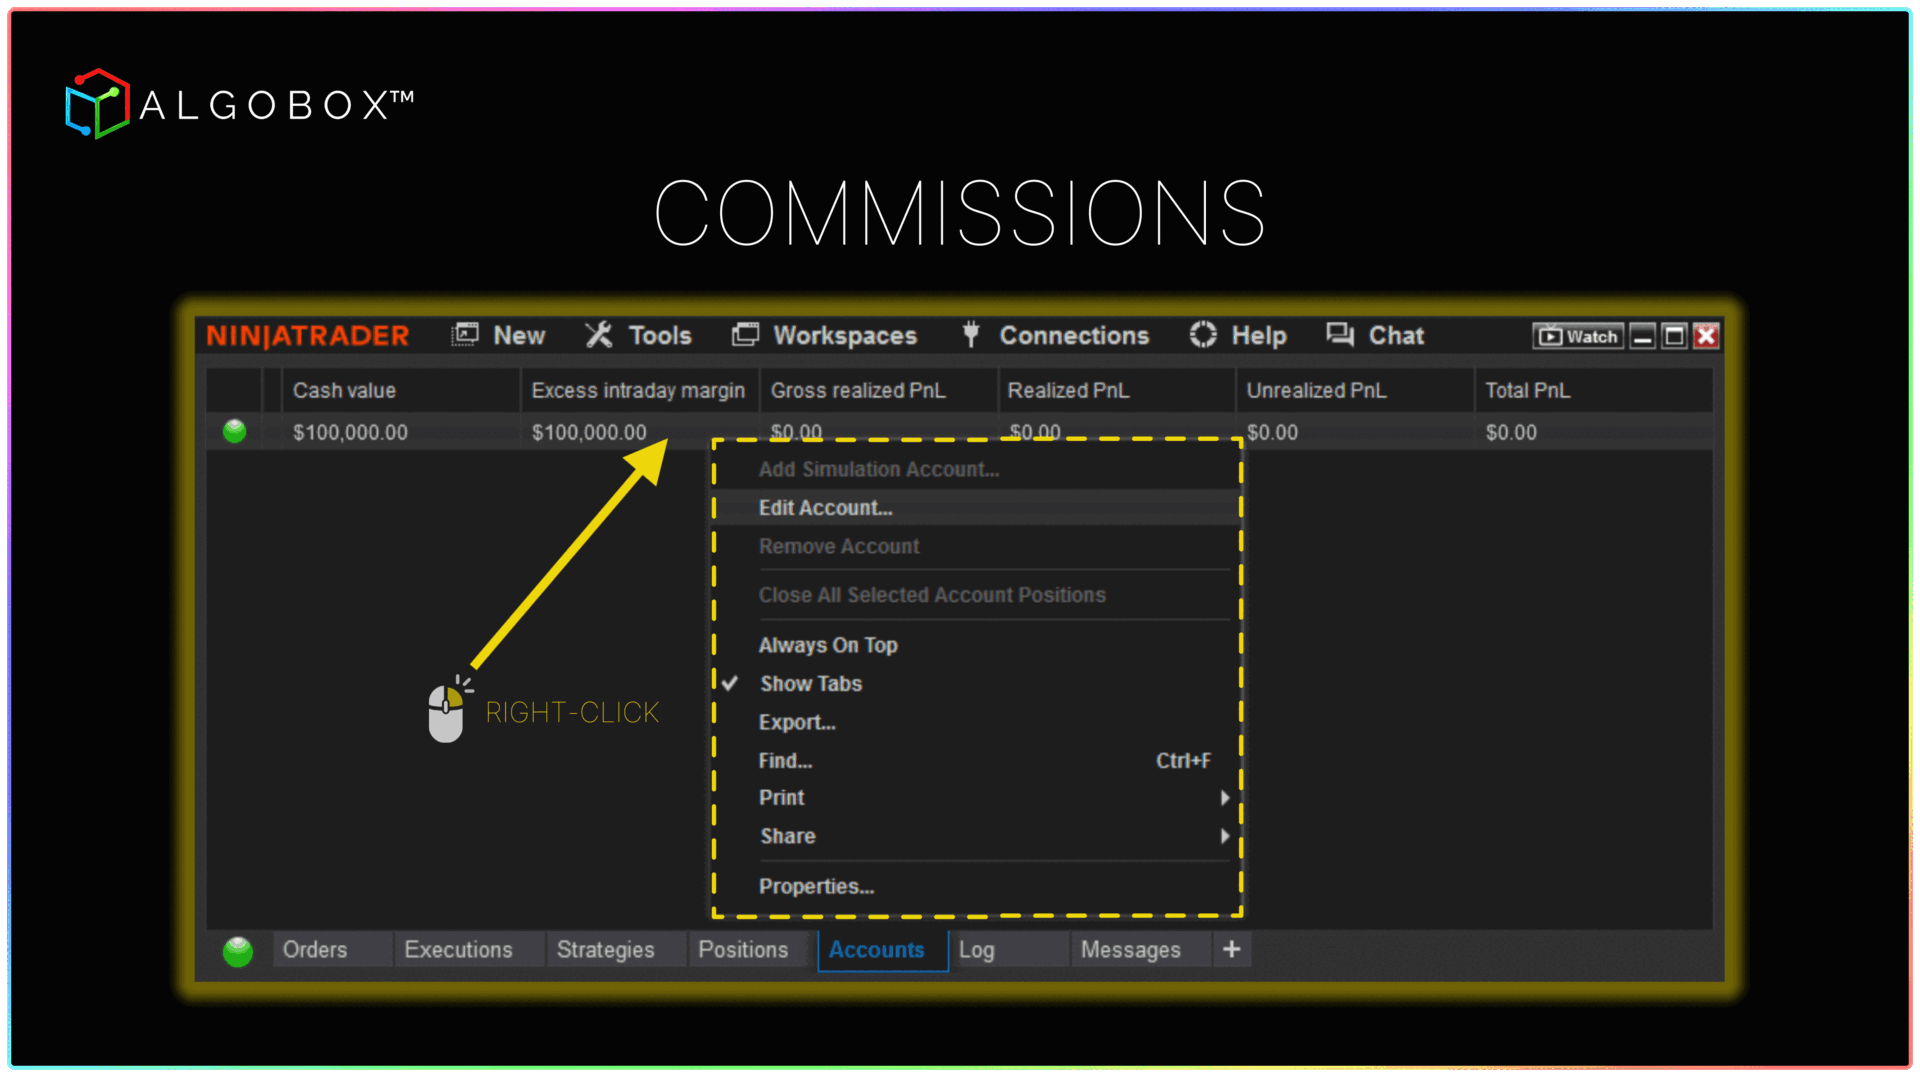Switch to the Orders tab
The image size is (1920, 1077).
(315, 950)
